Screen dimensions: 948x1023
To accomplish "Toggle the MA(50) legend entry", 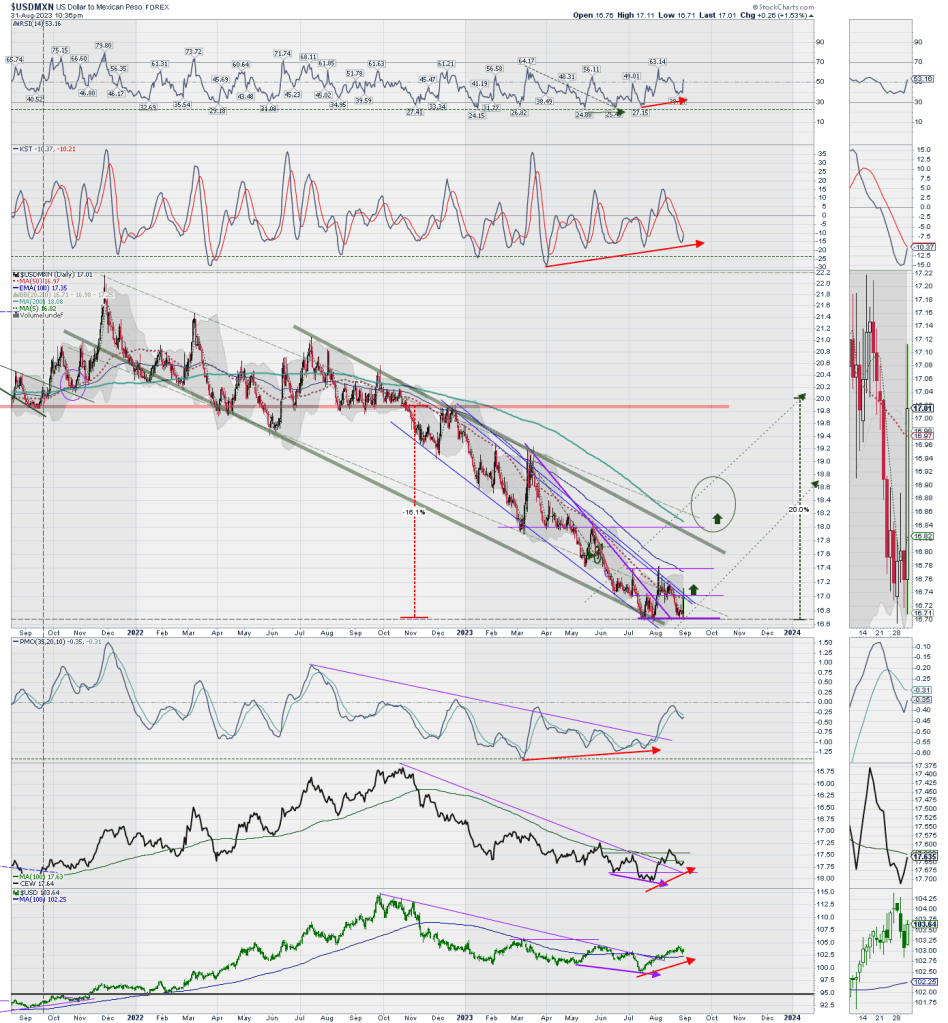I will click(33, 281).
